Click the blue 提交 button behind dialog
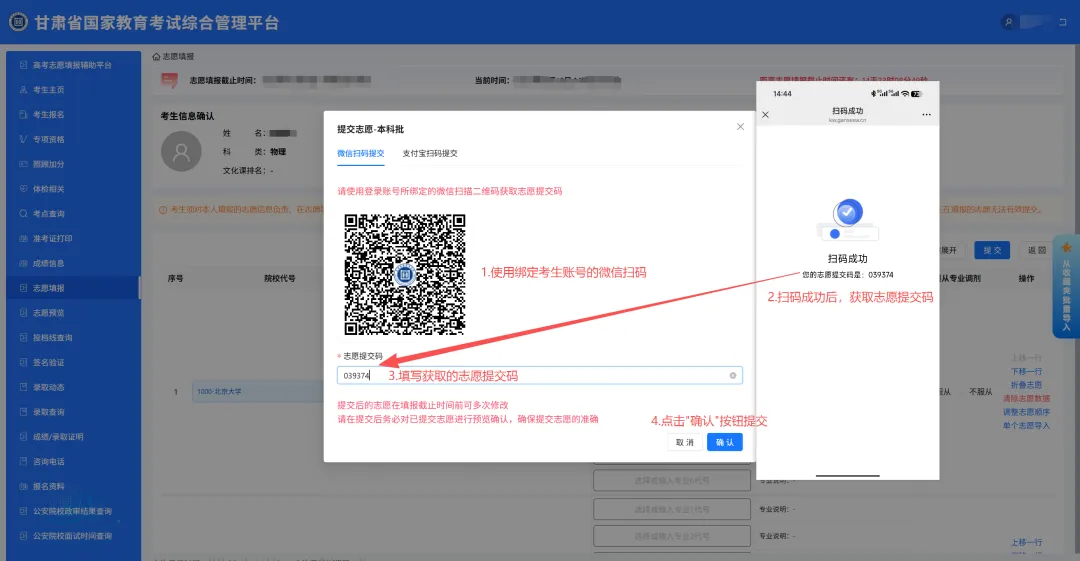1080x561 pixels. [992, 250]
